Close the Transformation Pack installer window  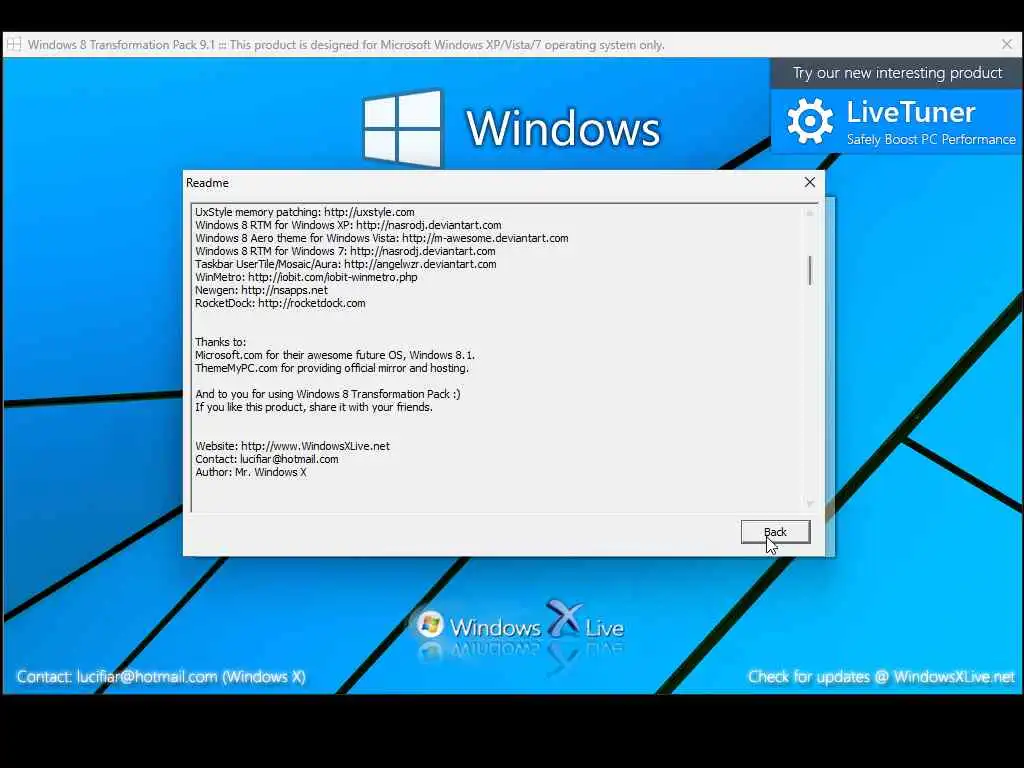click(x=1006, y=44)
